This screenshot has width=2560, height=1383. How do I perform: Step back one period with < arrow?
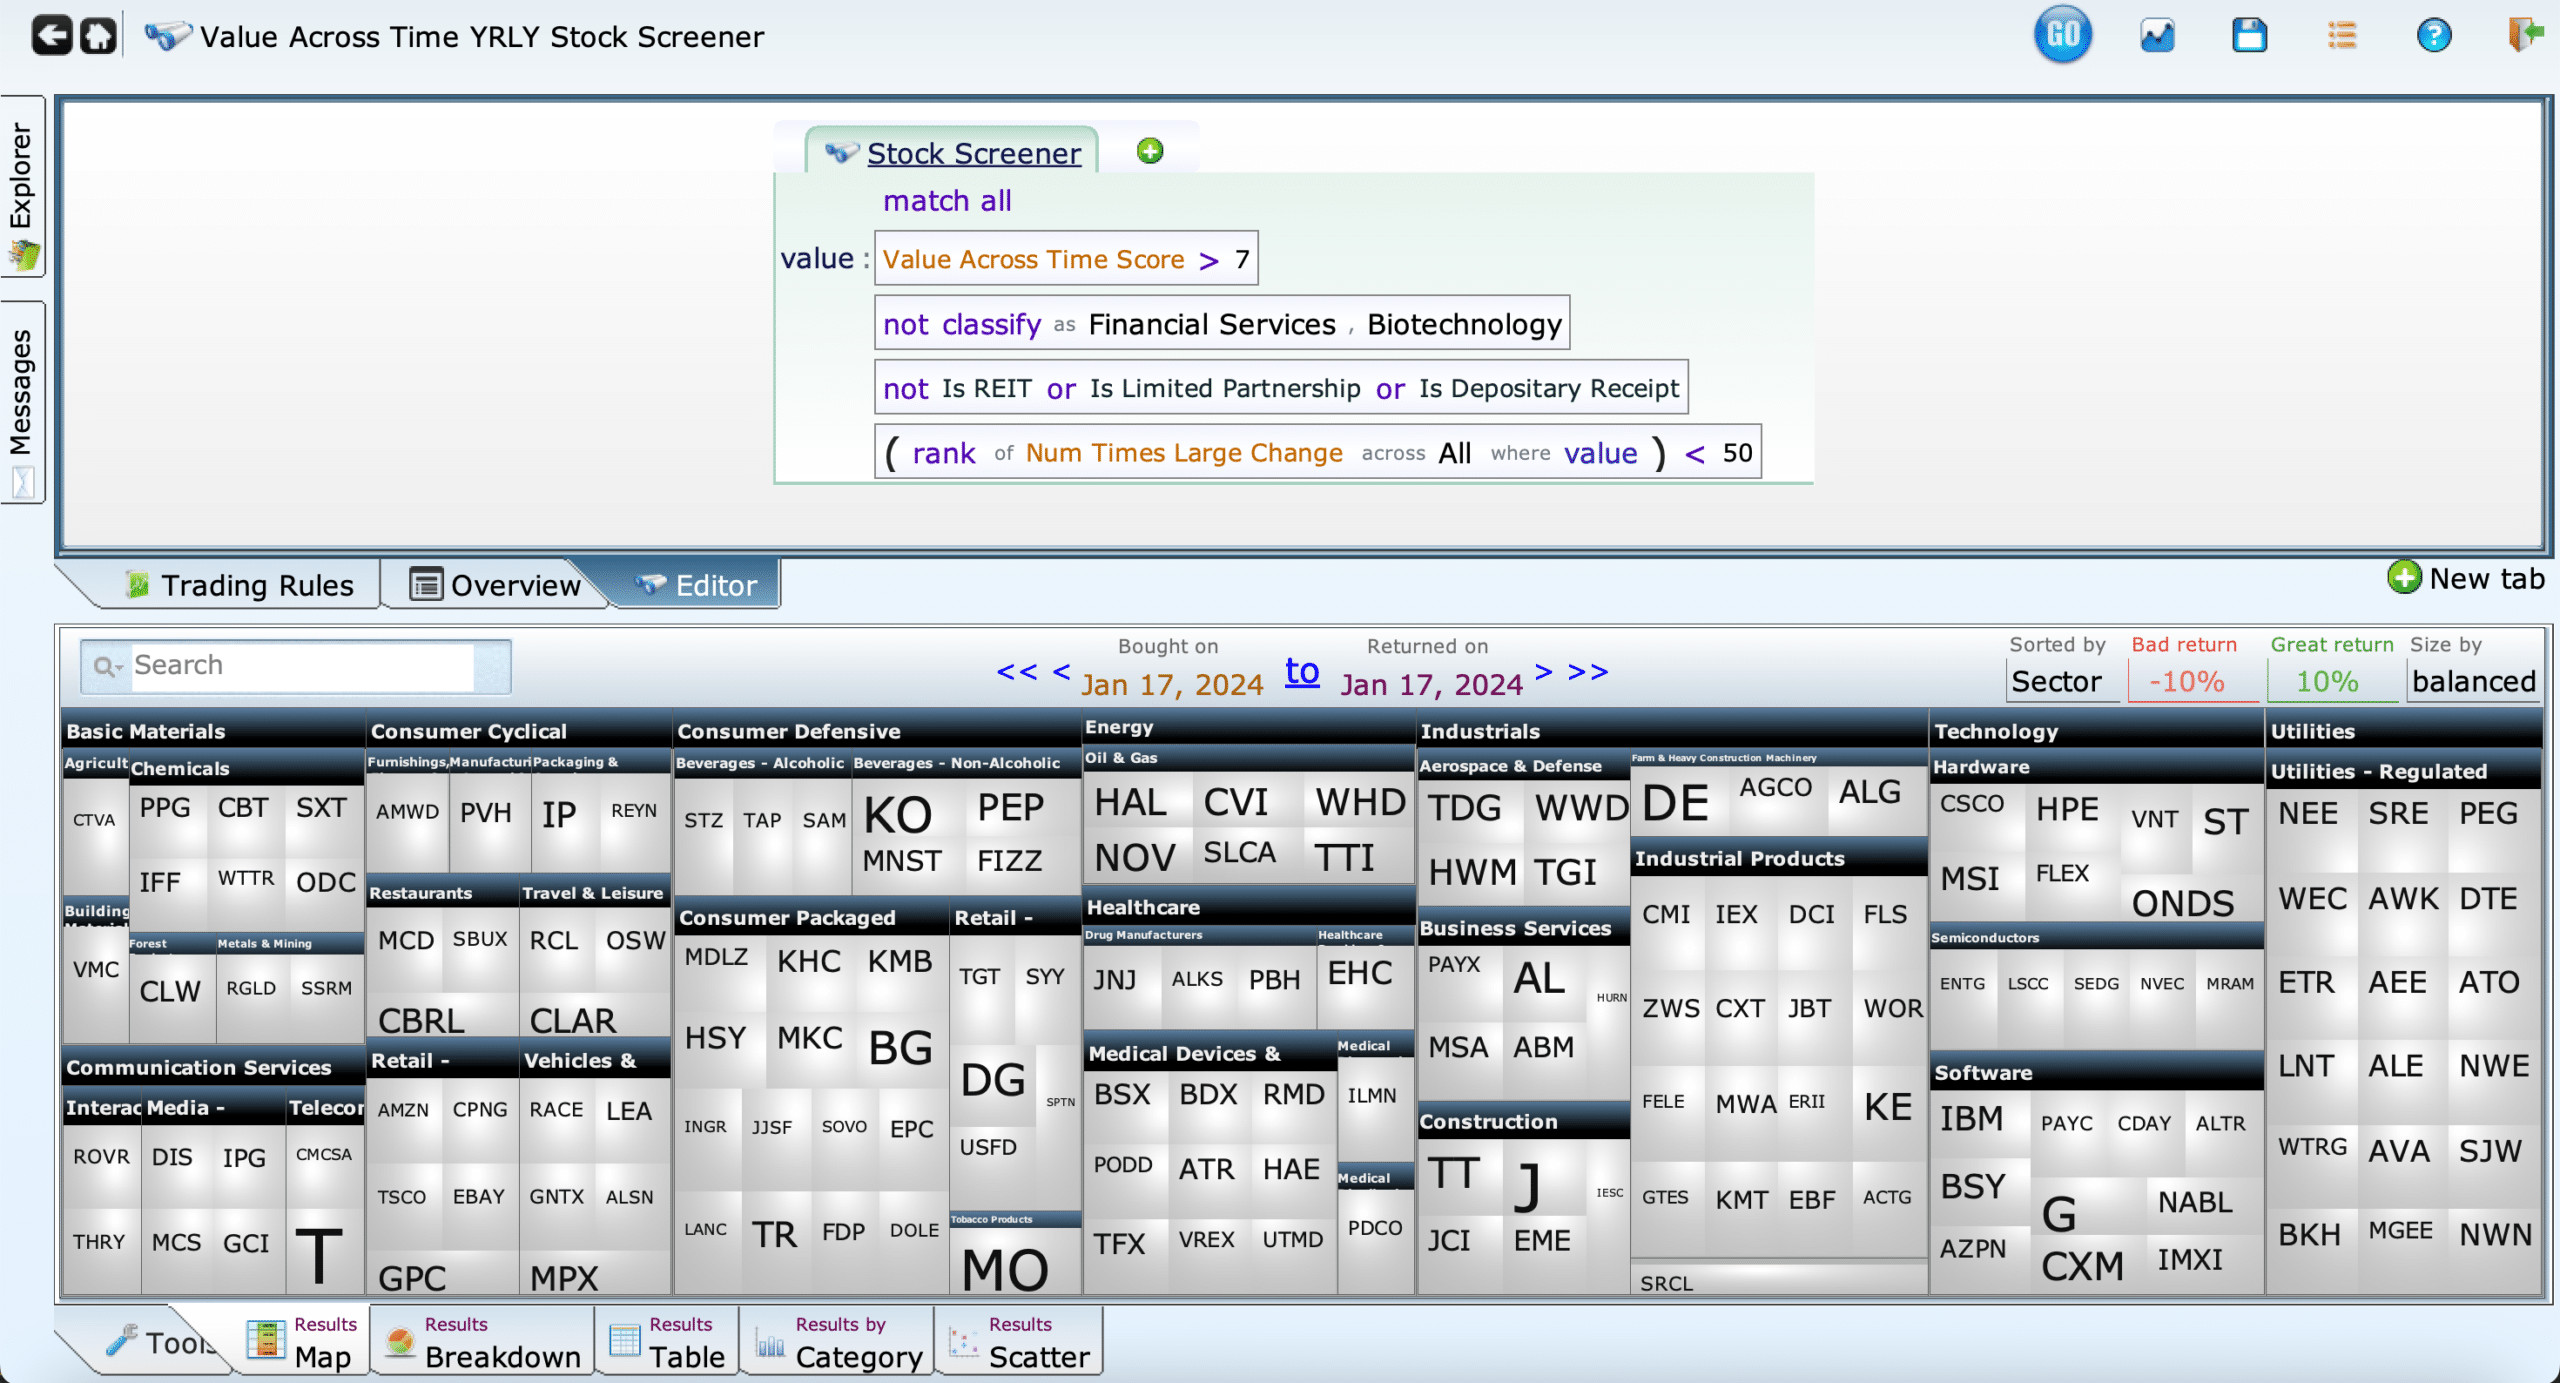click(x=1062, y=671)
